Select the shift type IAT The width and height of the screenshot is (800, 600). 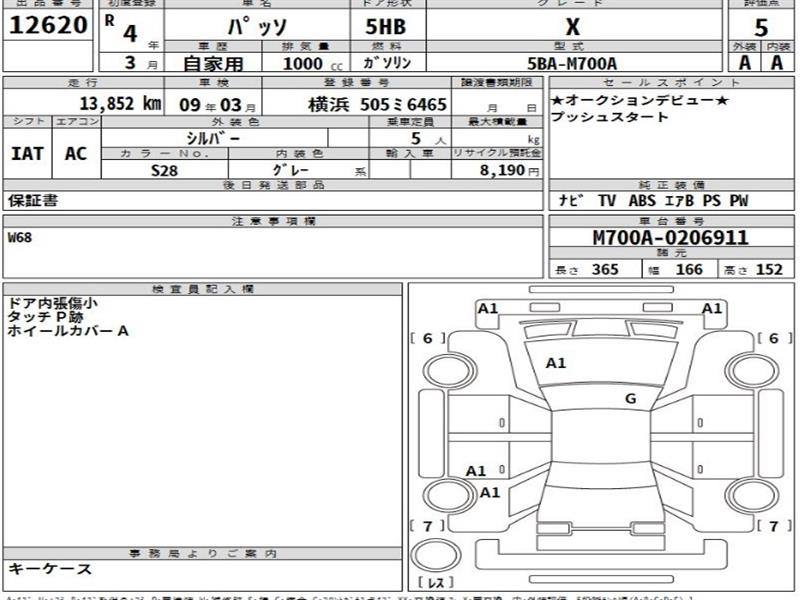coord(27,154)
